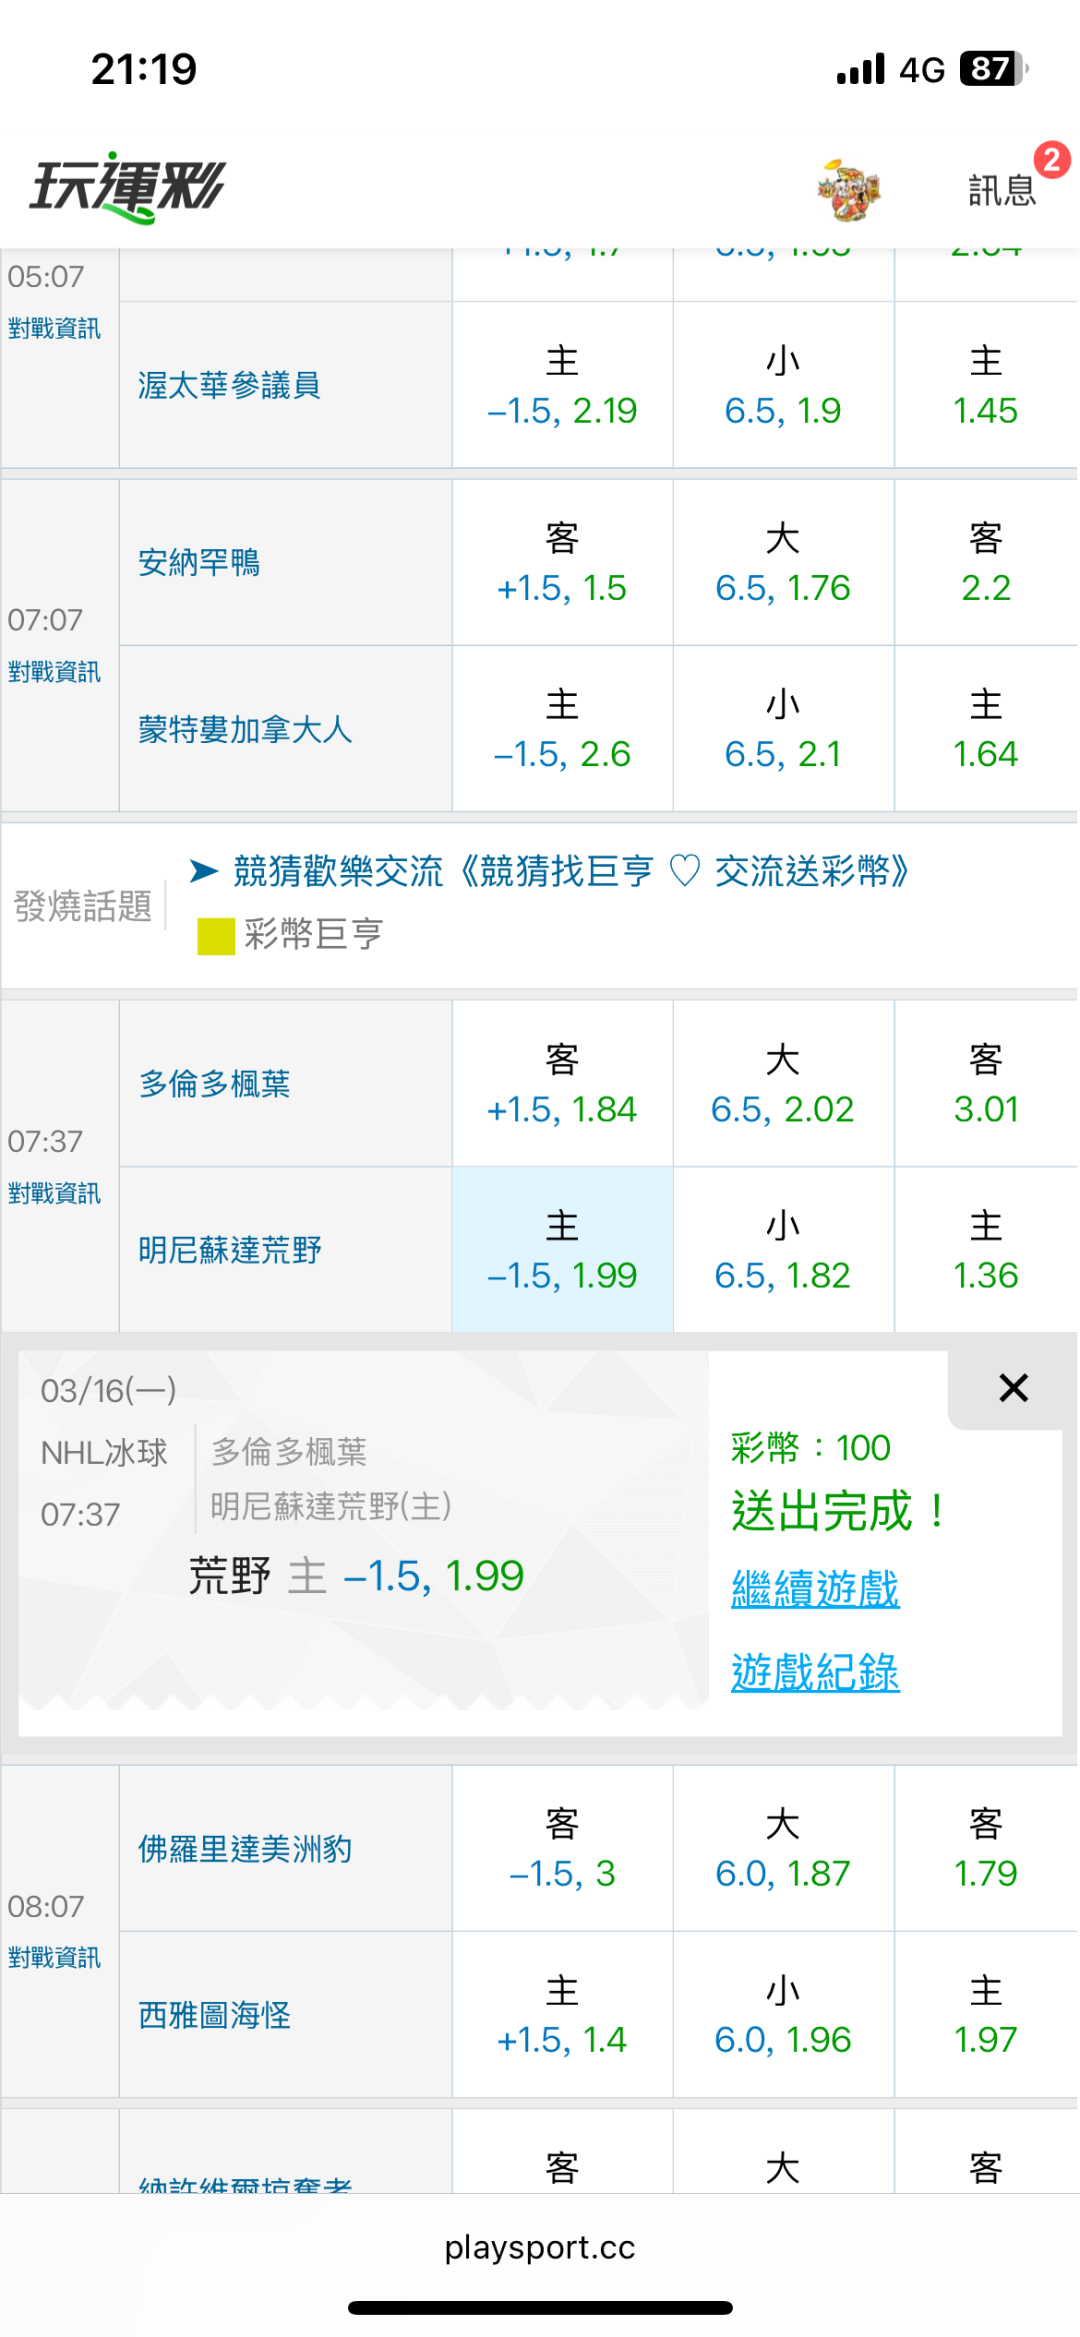1080x2337 pixels.
Task: Tap the 玩運彩 logo
Action: coord(128,187)
